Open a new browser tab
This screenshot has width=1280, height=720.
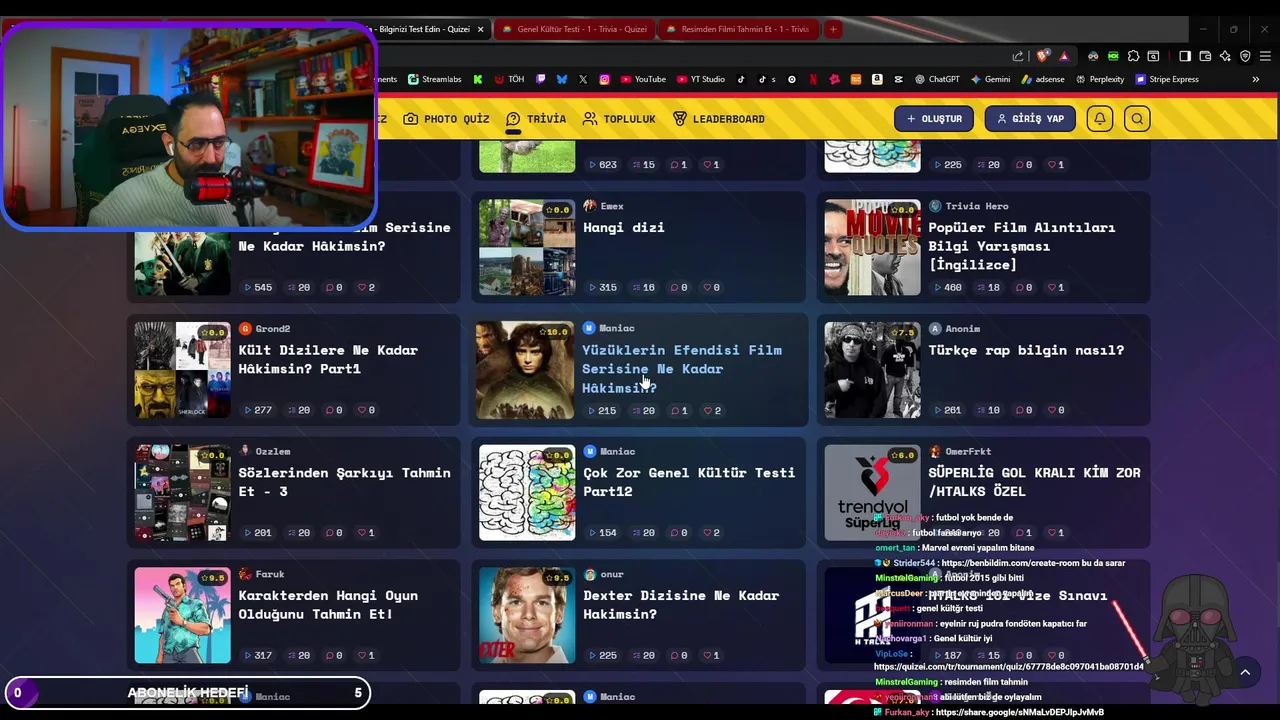pyautogui.click(x=833, y=29)
